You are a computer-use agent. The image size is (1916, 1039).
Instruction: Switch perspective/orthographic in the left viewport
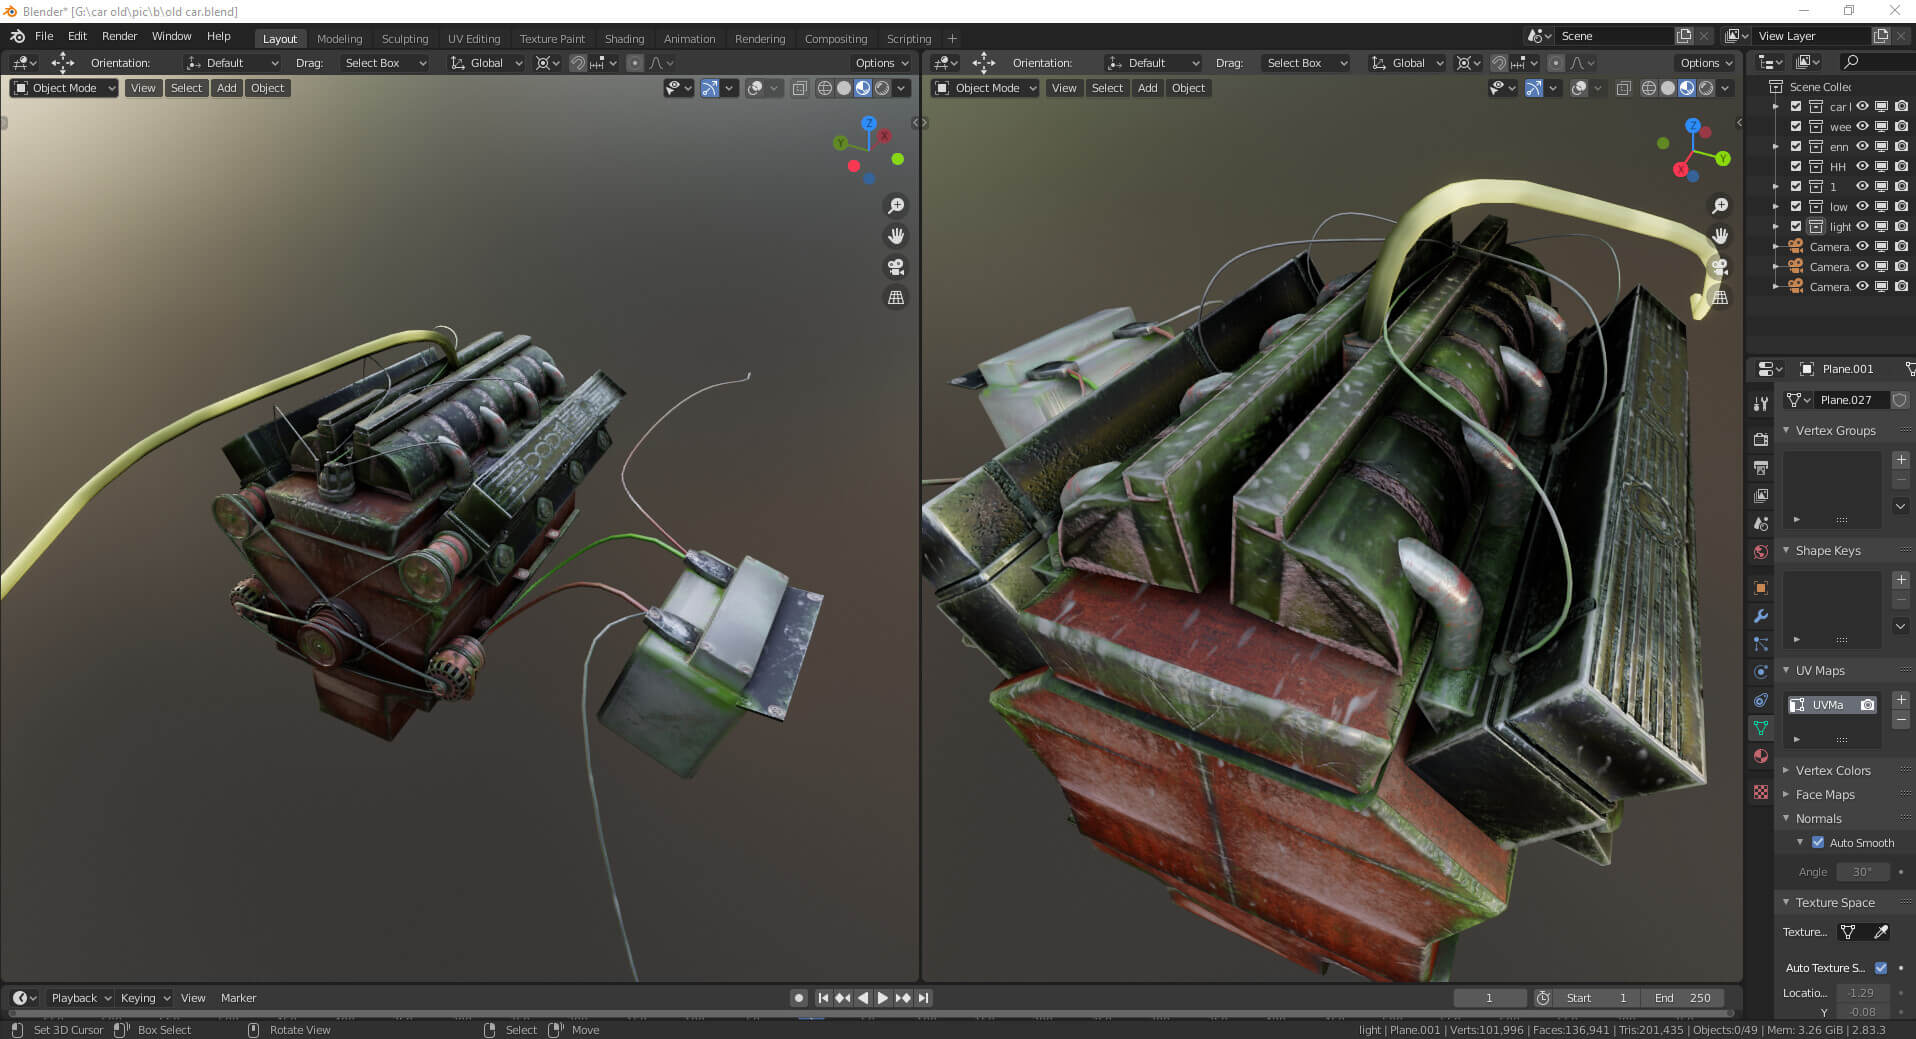(896, 298)
